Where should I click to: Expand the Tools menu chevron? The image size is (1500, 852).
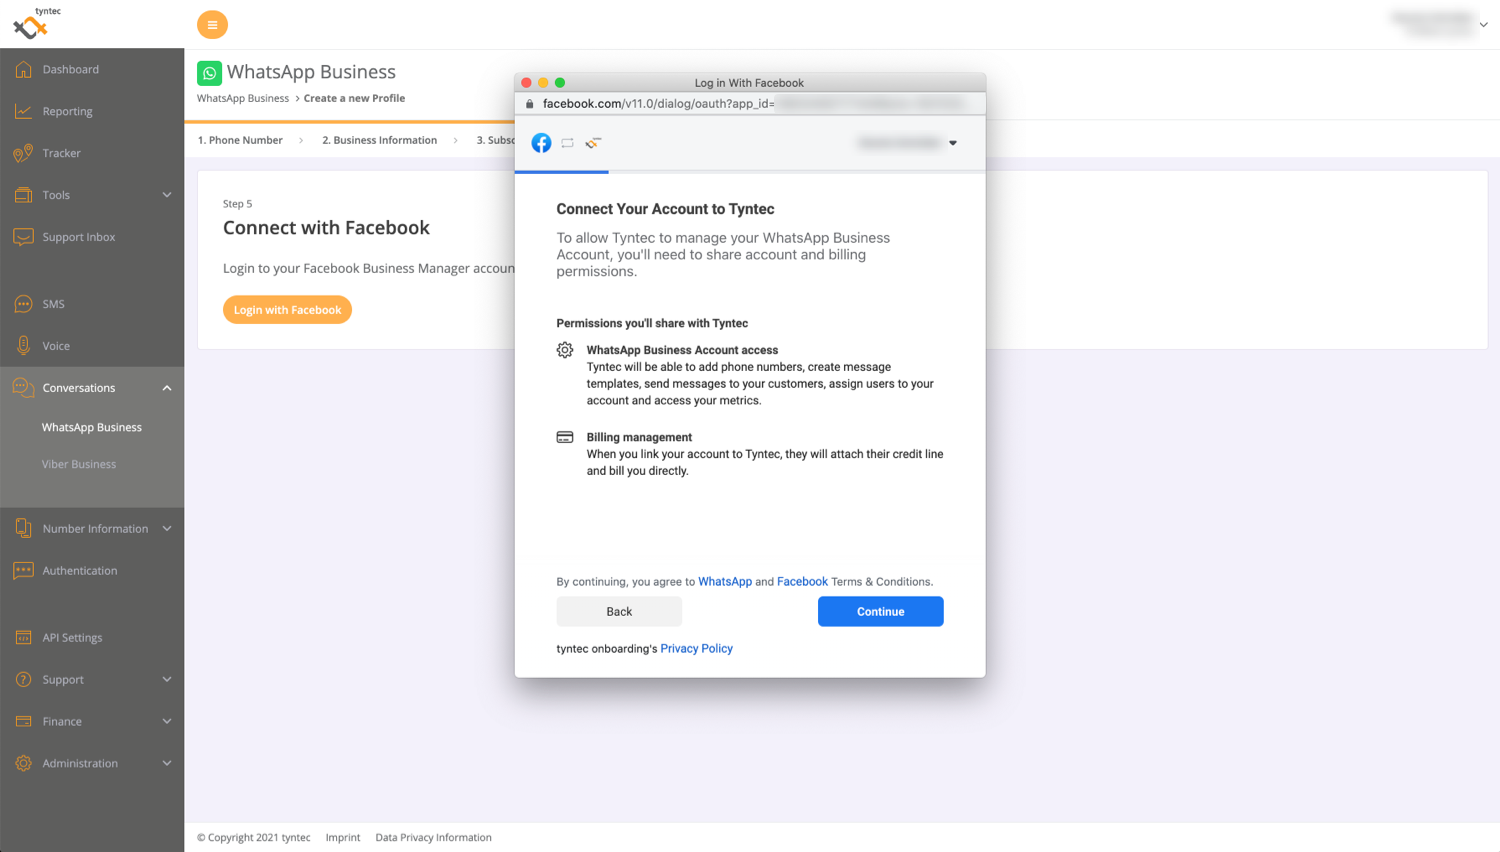(167, 195)
